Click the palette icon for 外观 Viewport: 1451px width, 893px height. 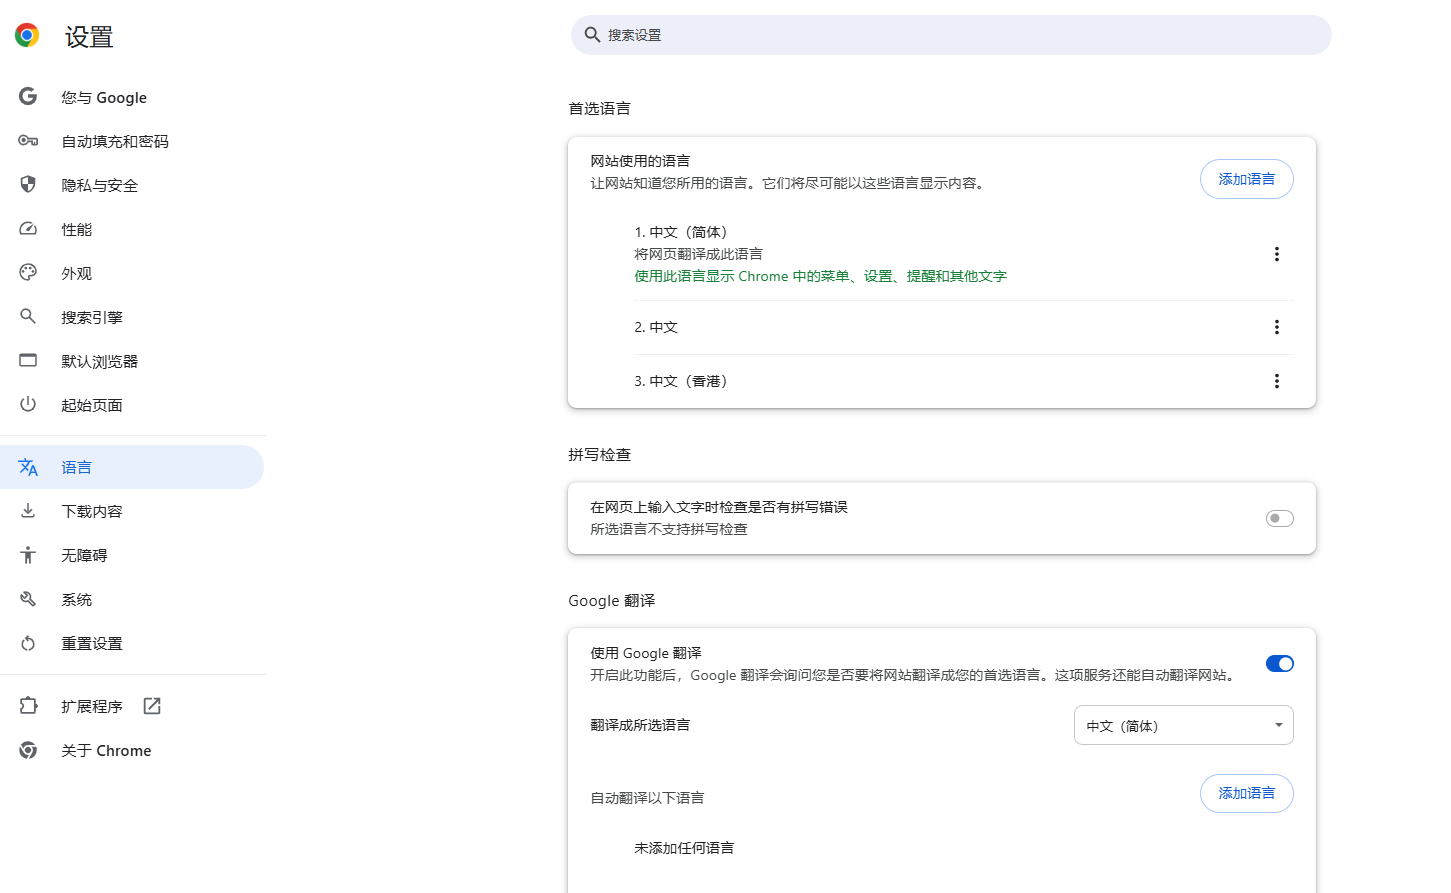(x=28, y=273)
